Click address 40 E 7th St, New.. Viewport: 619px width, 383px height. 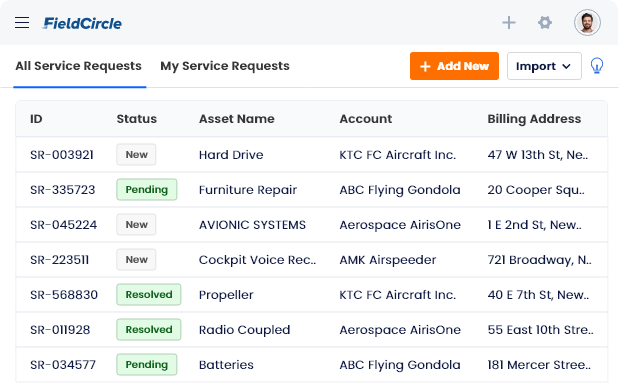(538, 295)
